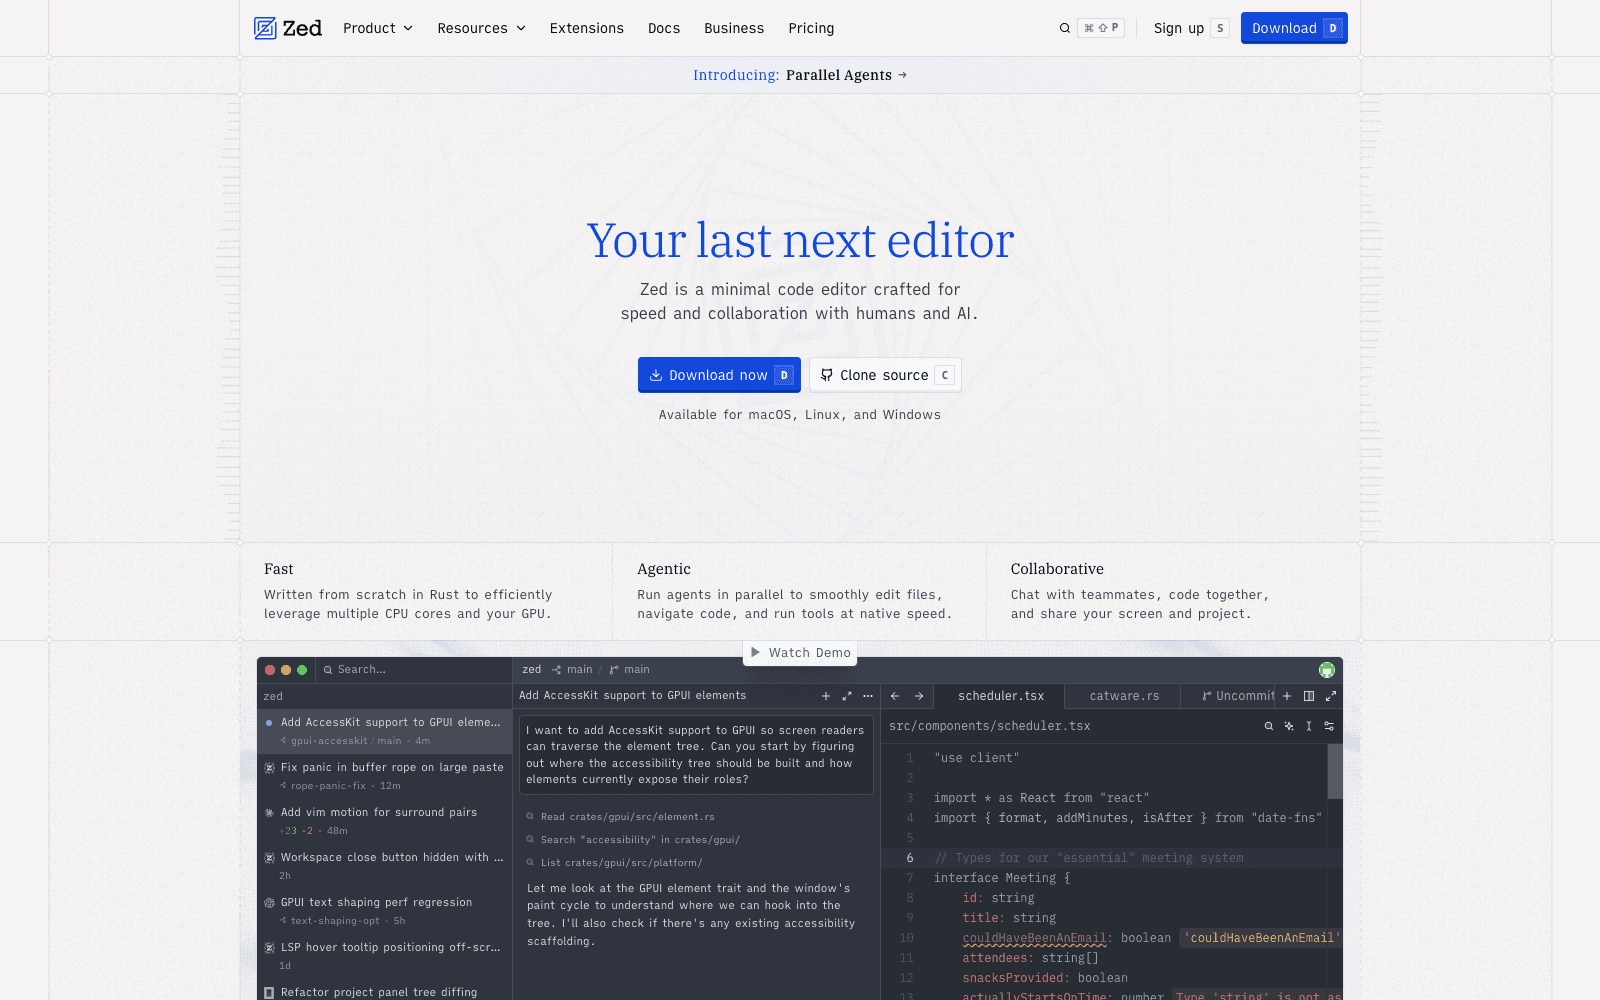The image size is (1600, 1000).
Task: Expand the agent panel with diagonal arrows icon
Action: (847, 696)
